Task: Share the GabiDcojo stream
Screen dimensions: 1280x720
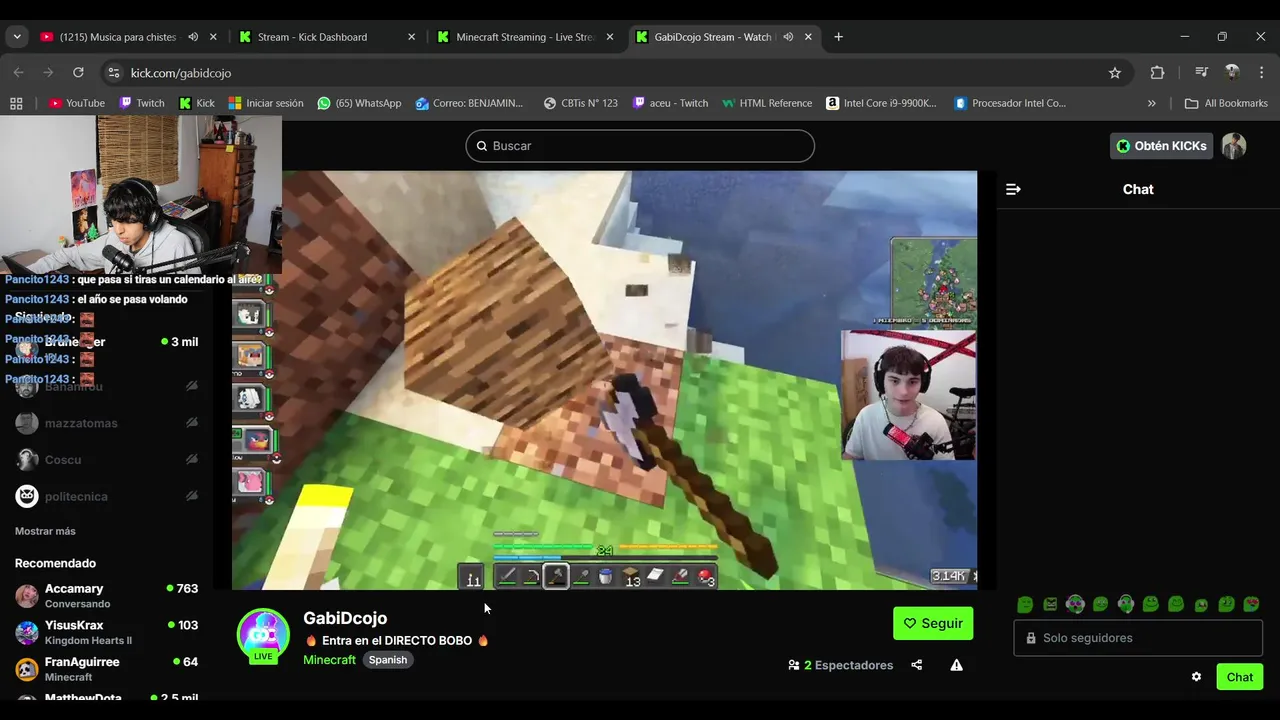Action: (917, 665)
